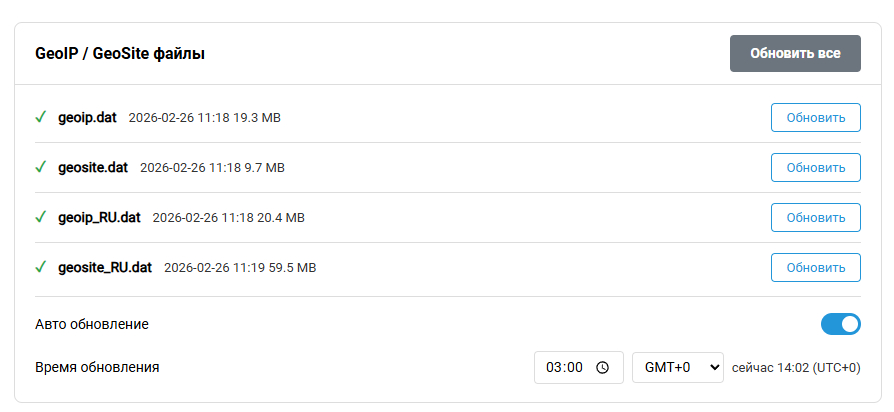
Task: Click the current time сейчас 14:02 text
Action: pos(795,367)
